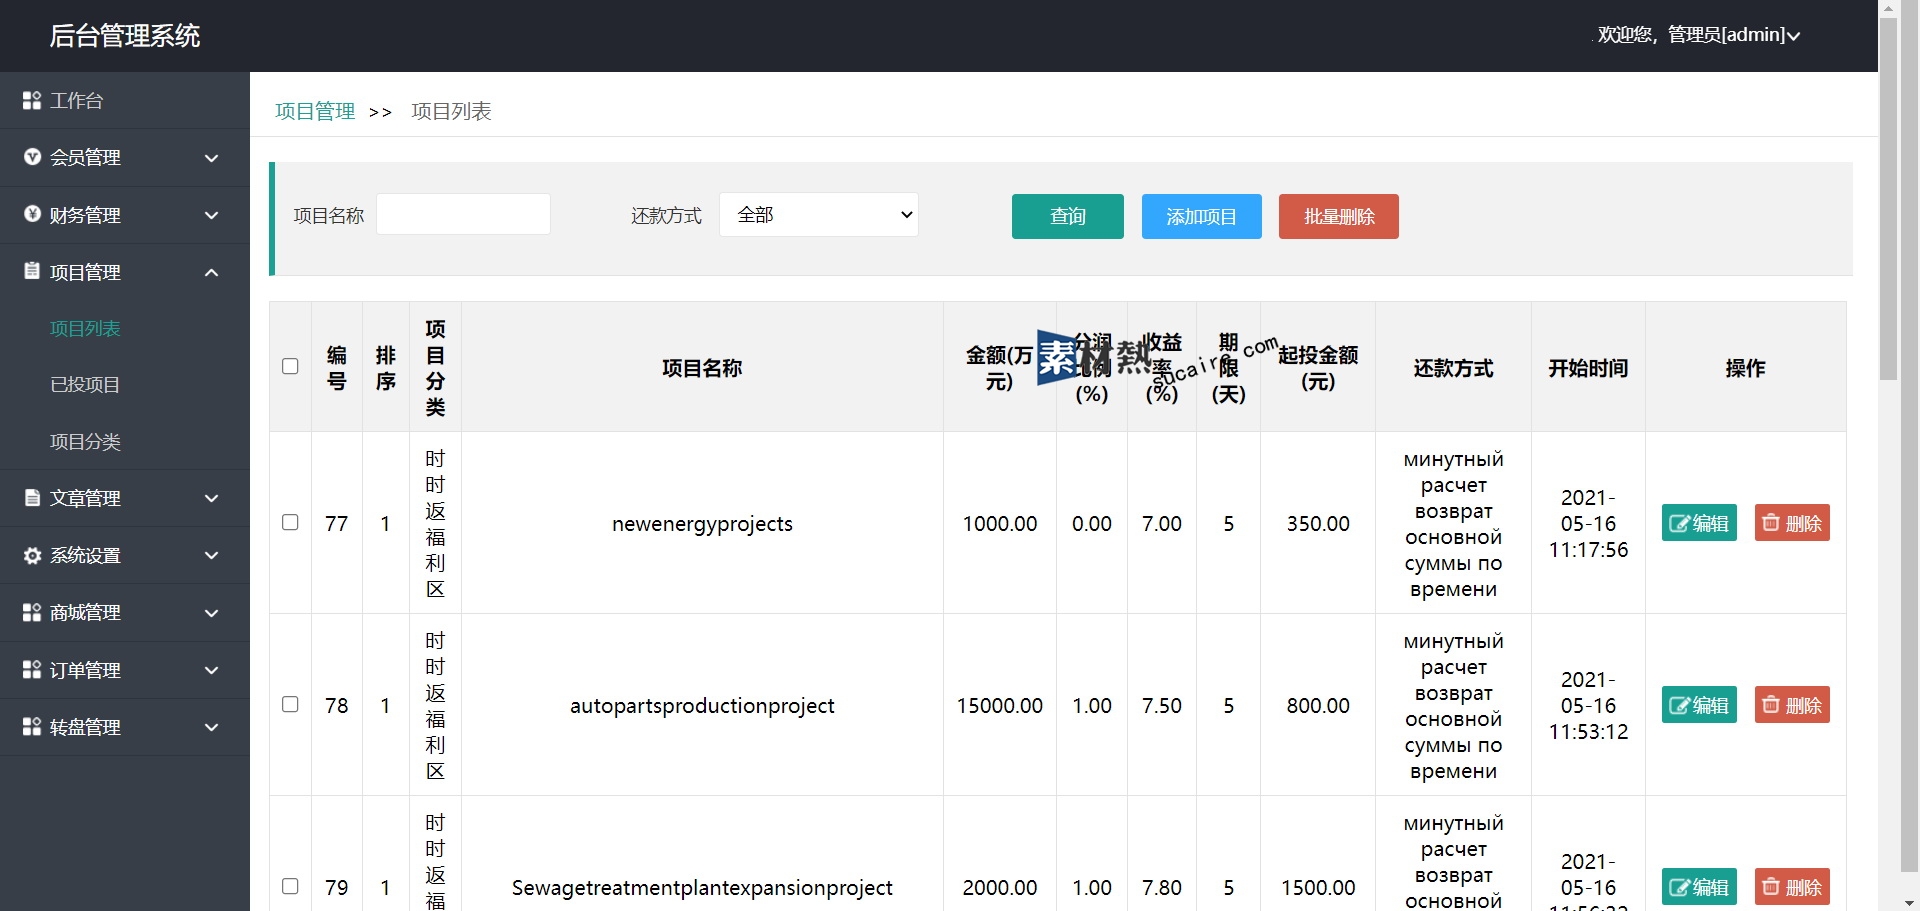
Task: Click the 财务管理 finance icon
Action: pyautogui.click(x=32, y=214)
